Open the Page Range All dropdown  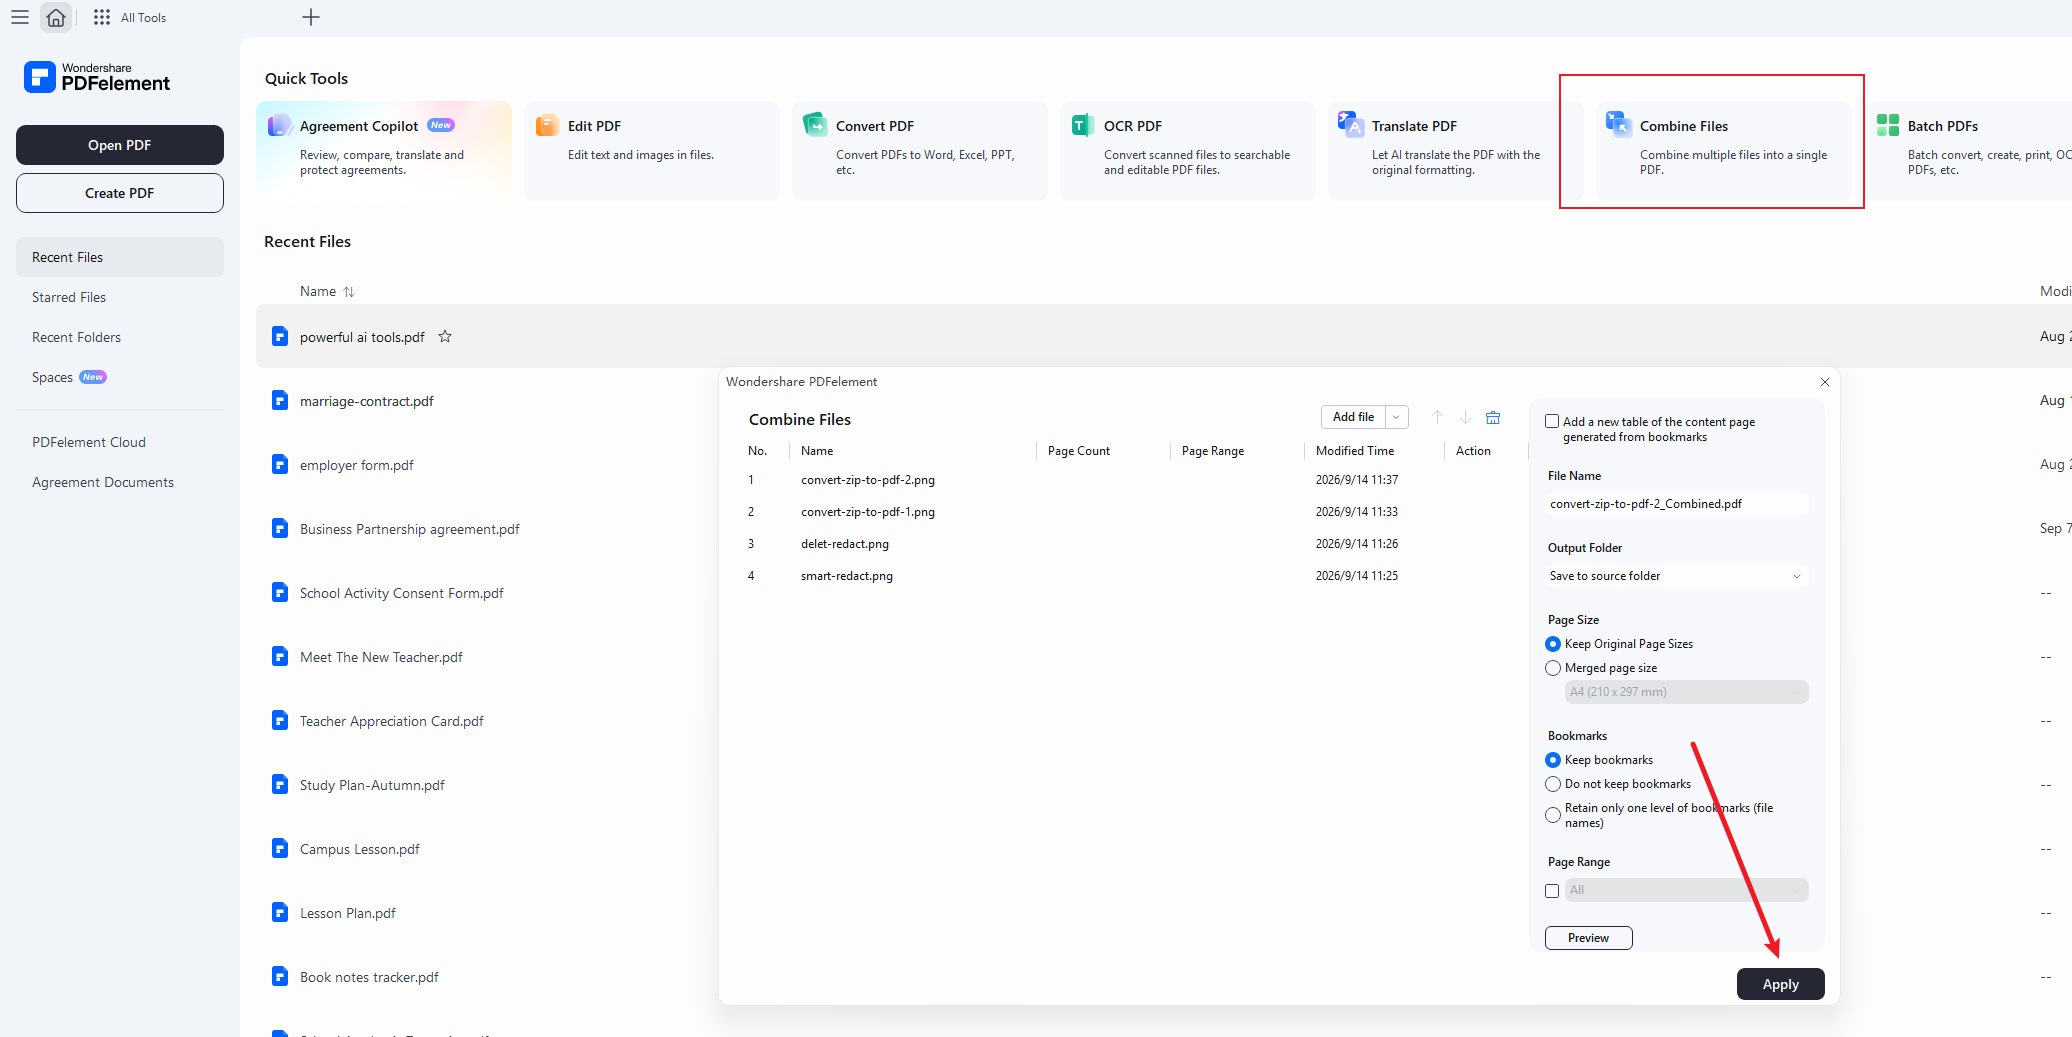tap(1686, 890)
